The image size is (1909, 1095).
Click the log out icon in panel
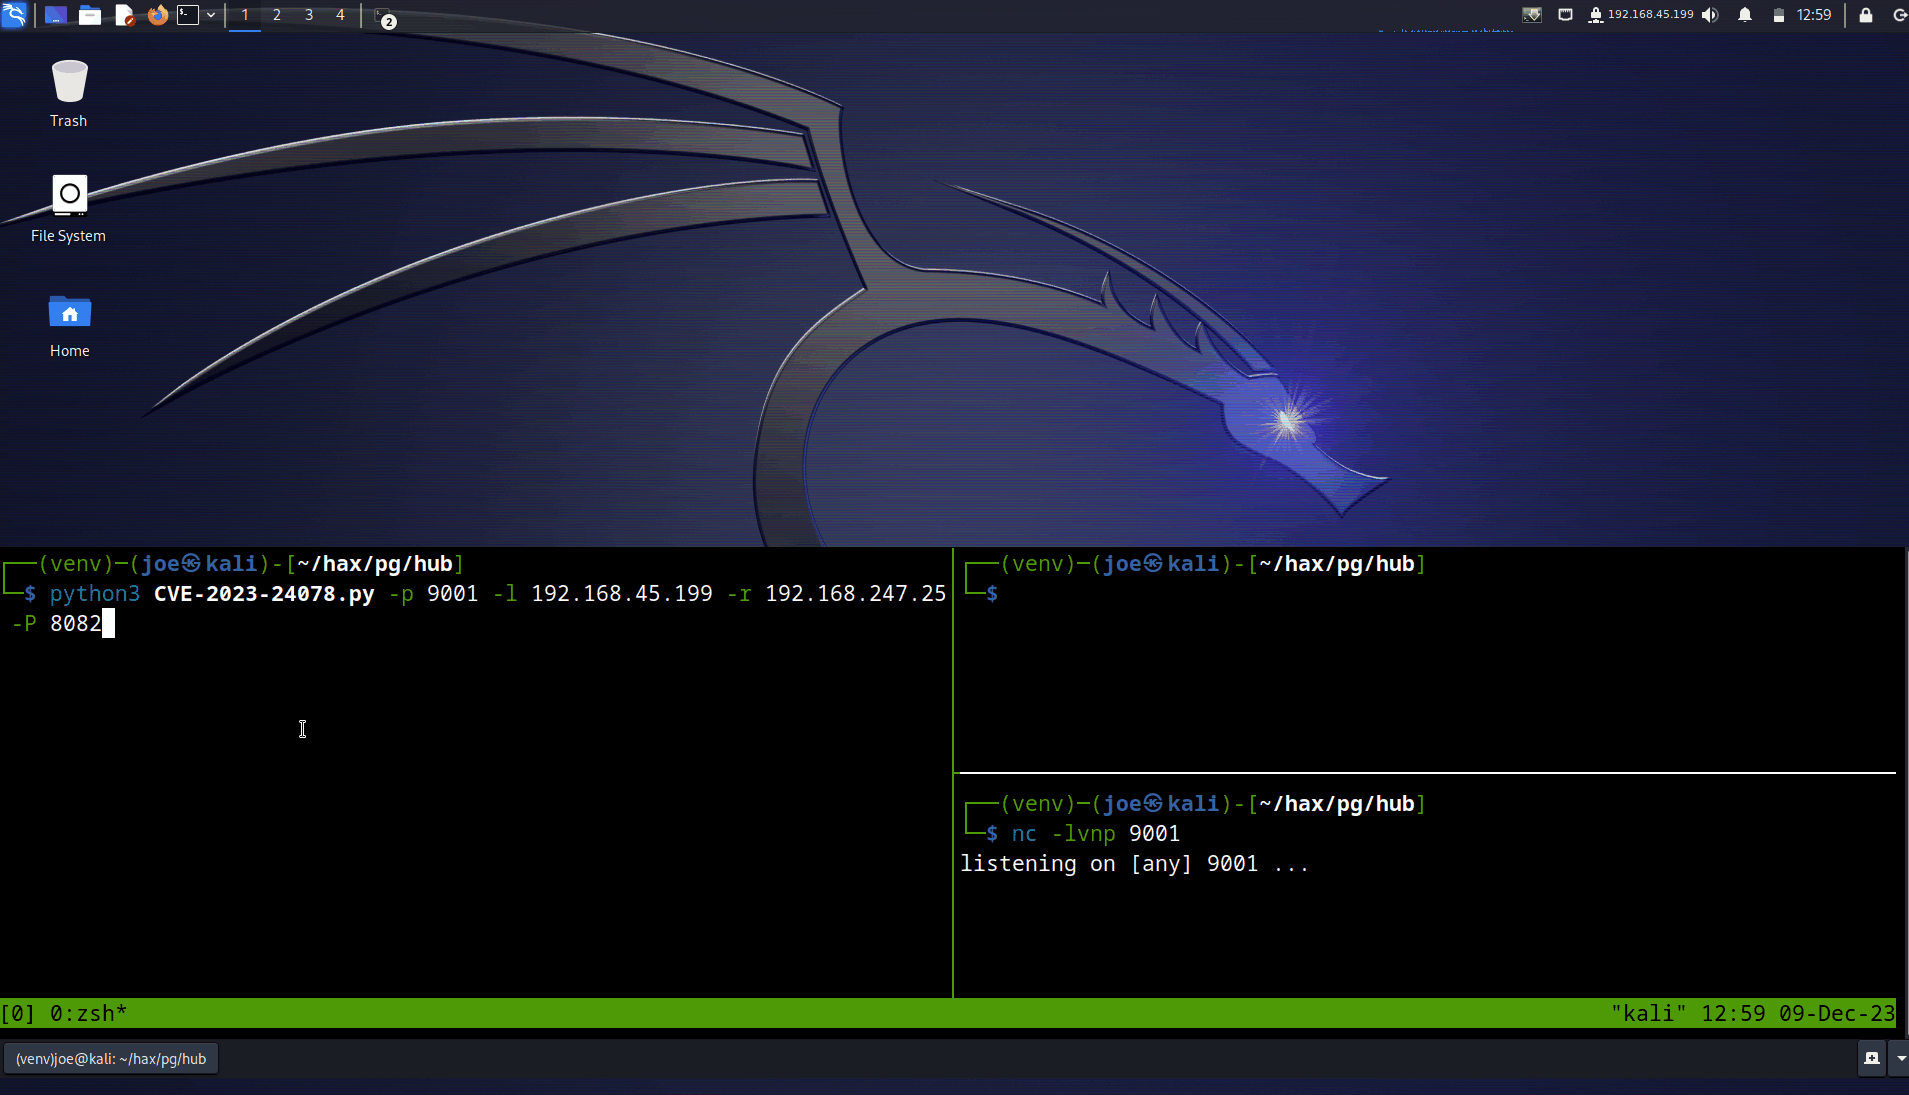click(x=1900, y=15)
